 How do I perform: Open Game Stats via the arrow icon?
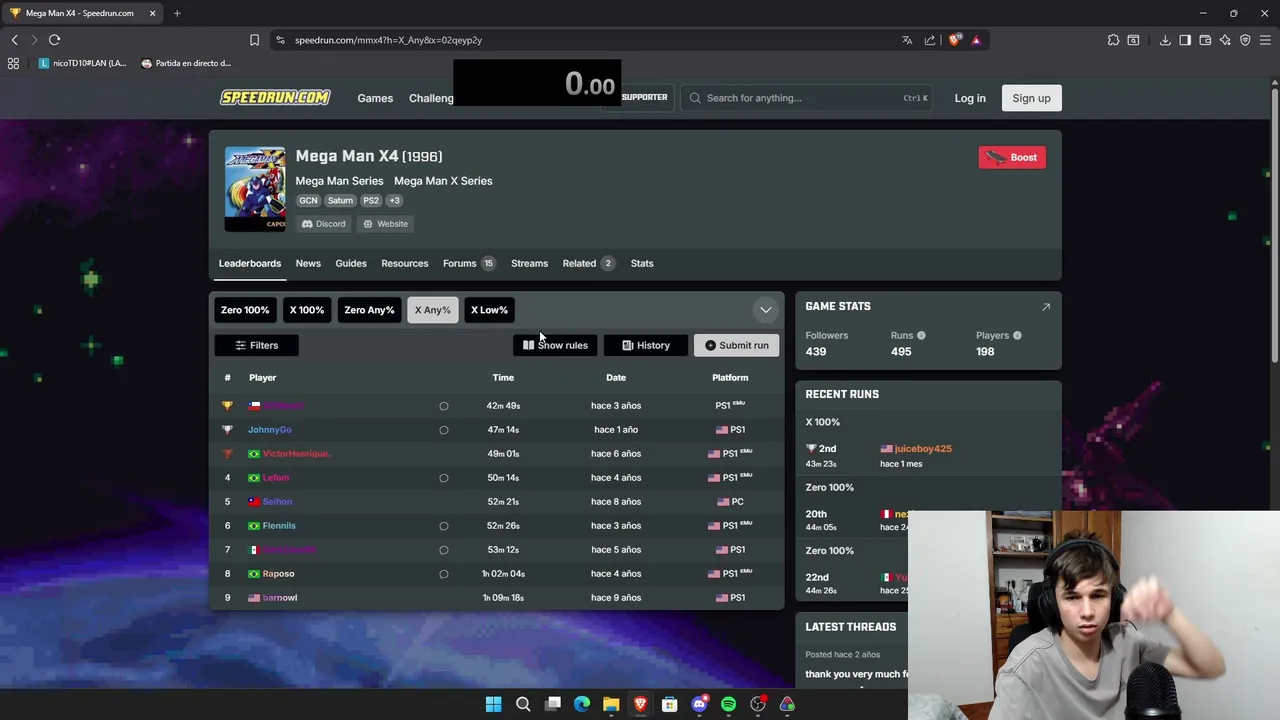[1046, 307]
